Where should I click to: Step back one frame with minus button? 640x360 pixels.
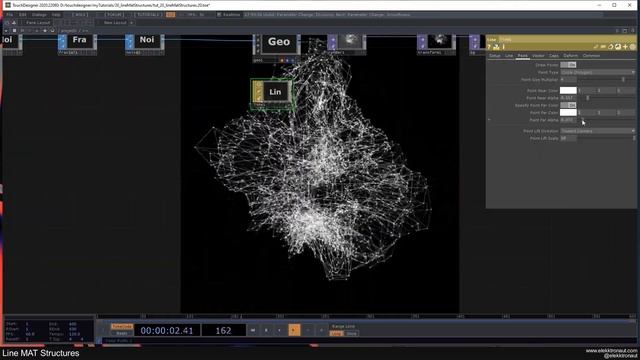coord(308,330)
